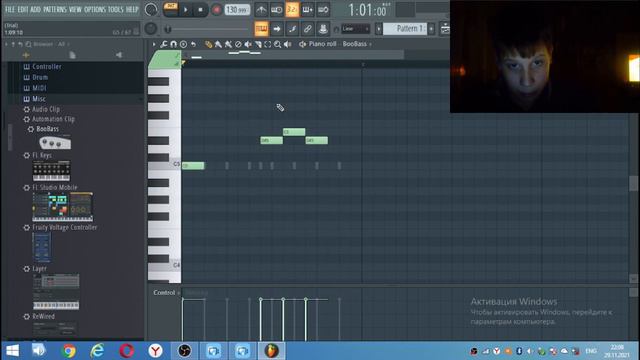640x360 pixels.
Task: Click the song position slider
Action: coord(207,29)
